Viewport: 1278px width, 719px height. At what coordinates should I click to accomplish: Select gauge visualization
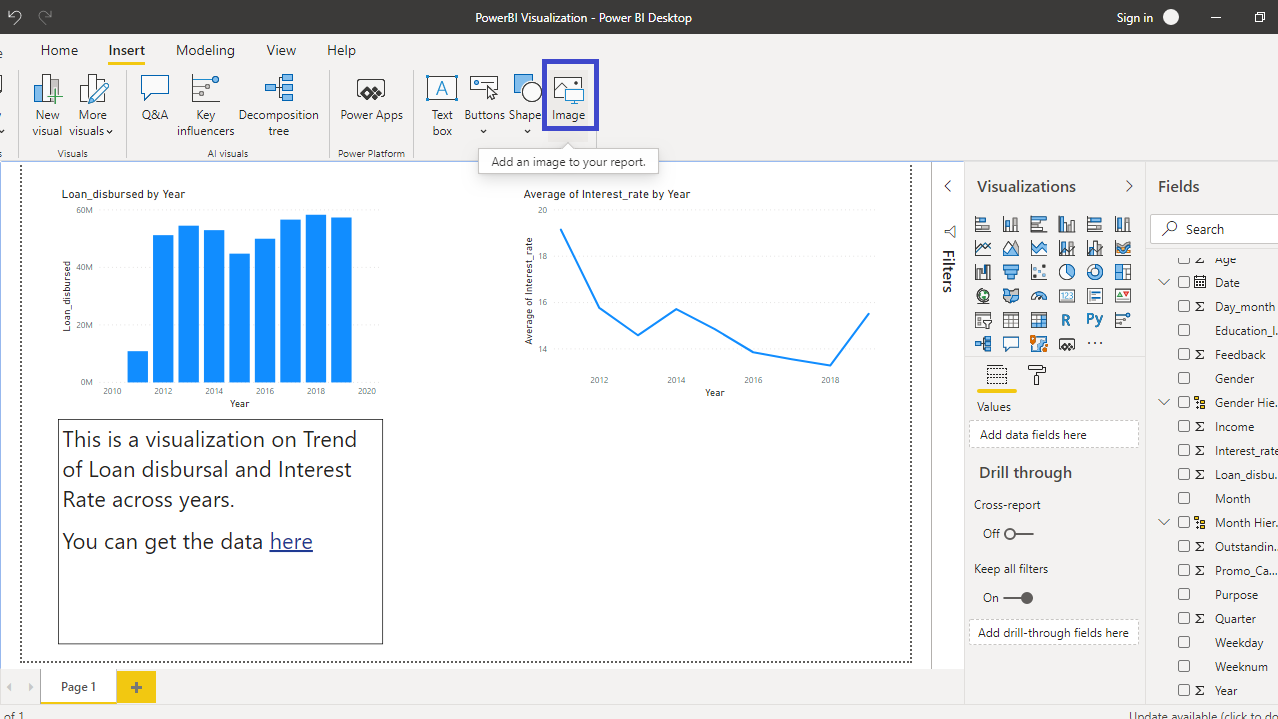coord(1039,296)
